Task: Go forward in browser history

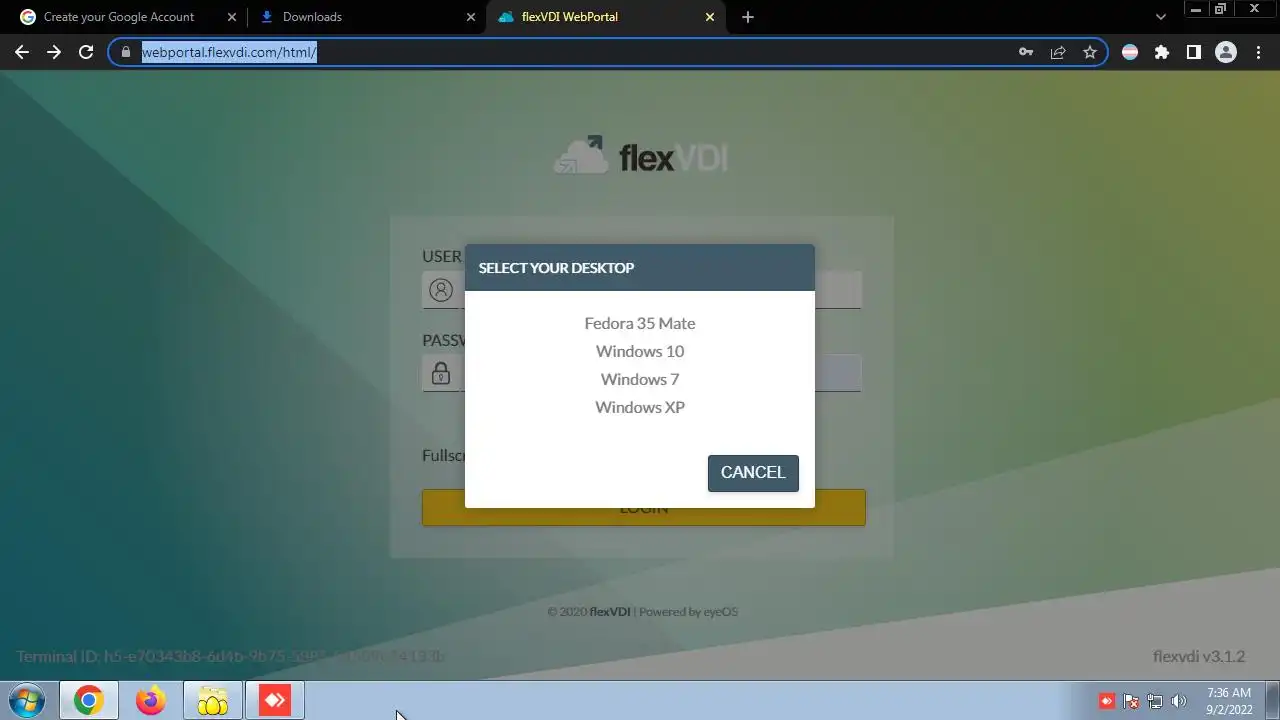Action: pos(54,52)
